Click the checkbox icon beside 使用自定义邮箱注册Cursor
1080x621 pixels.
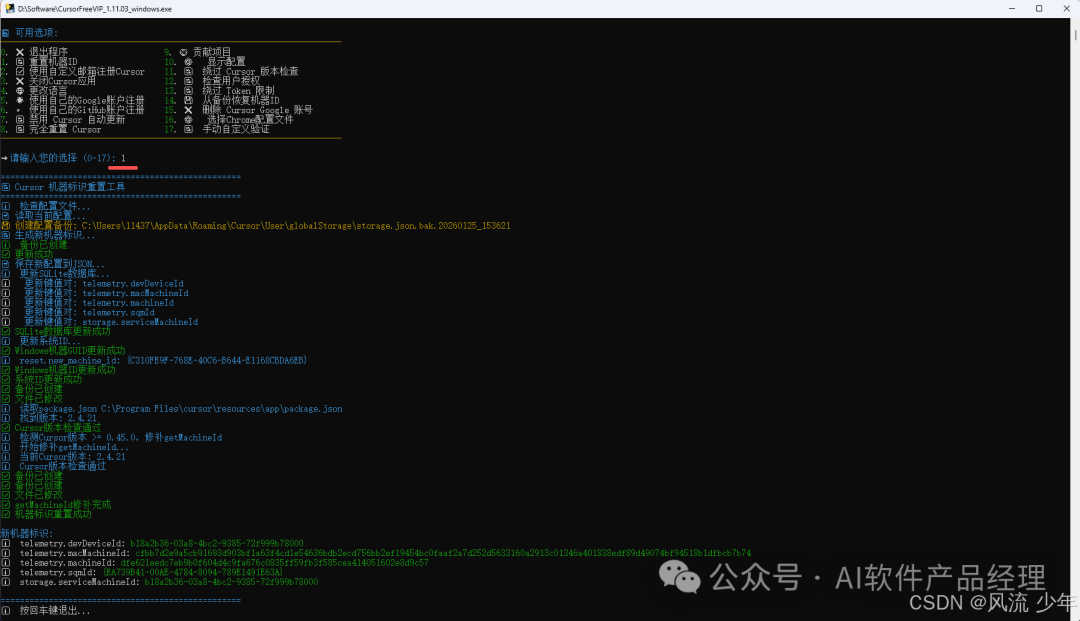[20, 71]
